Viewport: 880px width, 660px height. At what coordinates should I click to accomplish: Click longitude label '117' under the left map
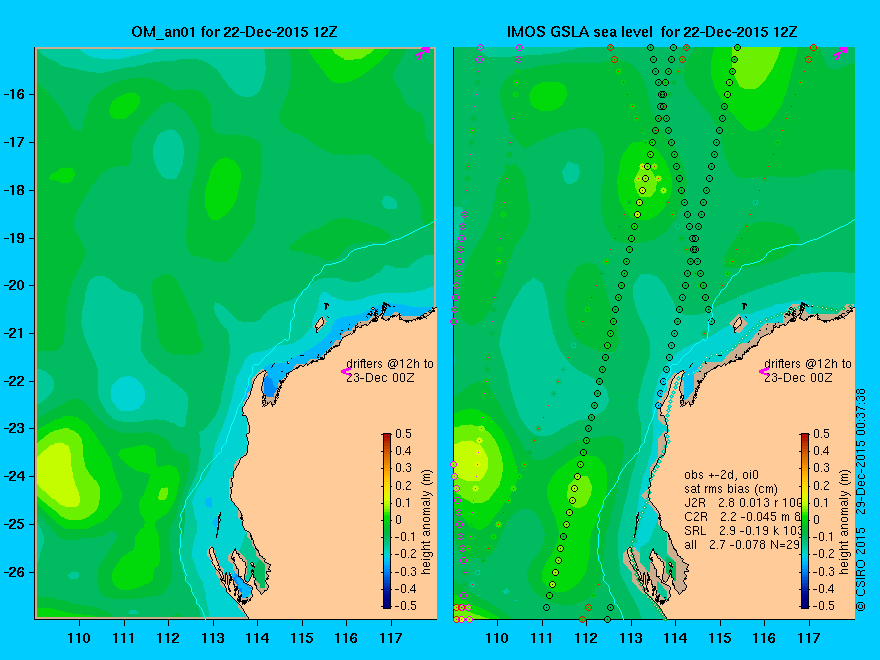click(x=391, y=638)
